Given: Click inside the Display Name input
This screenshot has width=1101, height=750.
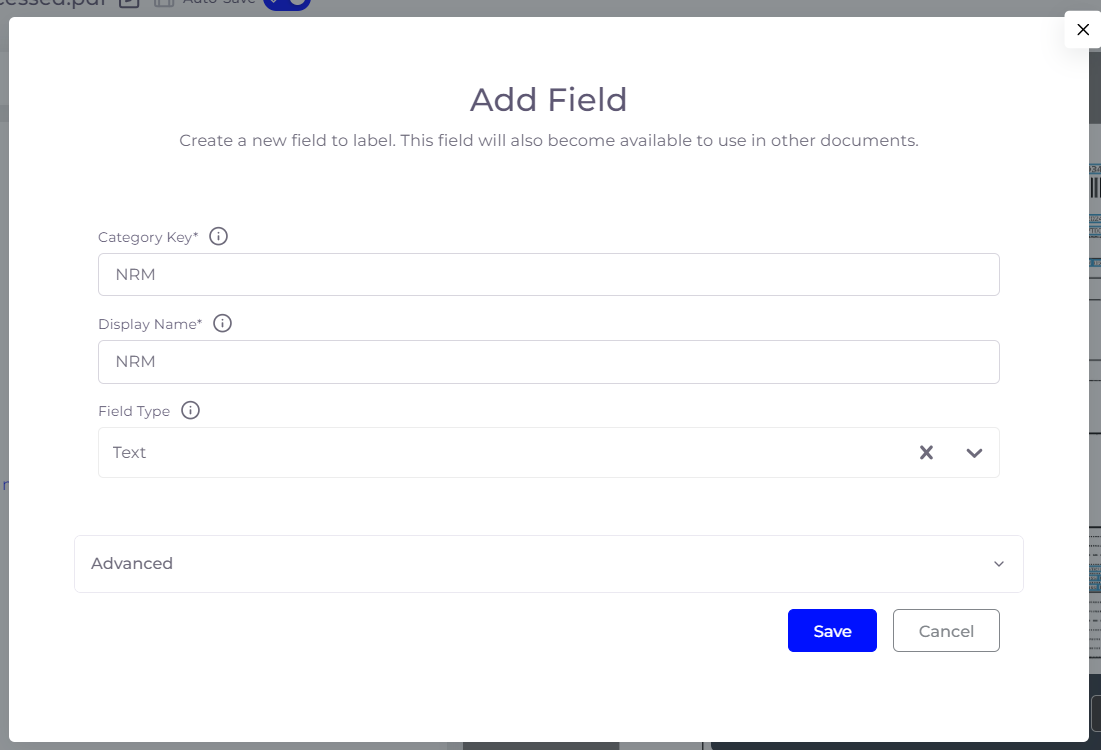Looking at the screenshot, I should 548,361.
